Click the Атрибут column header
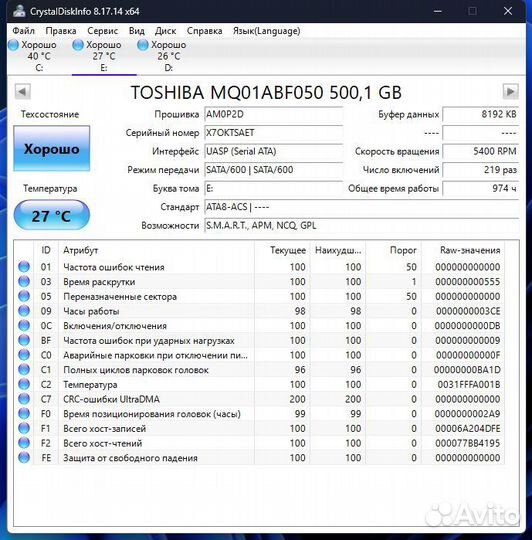532x540 pixels. pyautogui.click(x=156, y=250)
